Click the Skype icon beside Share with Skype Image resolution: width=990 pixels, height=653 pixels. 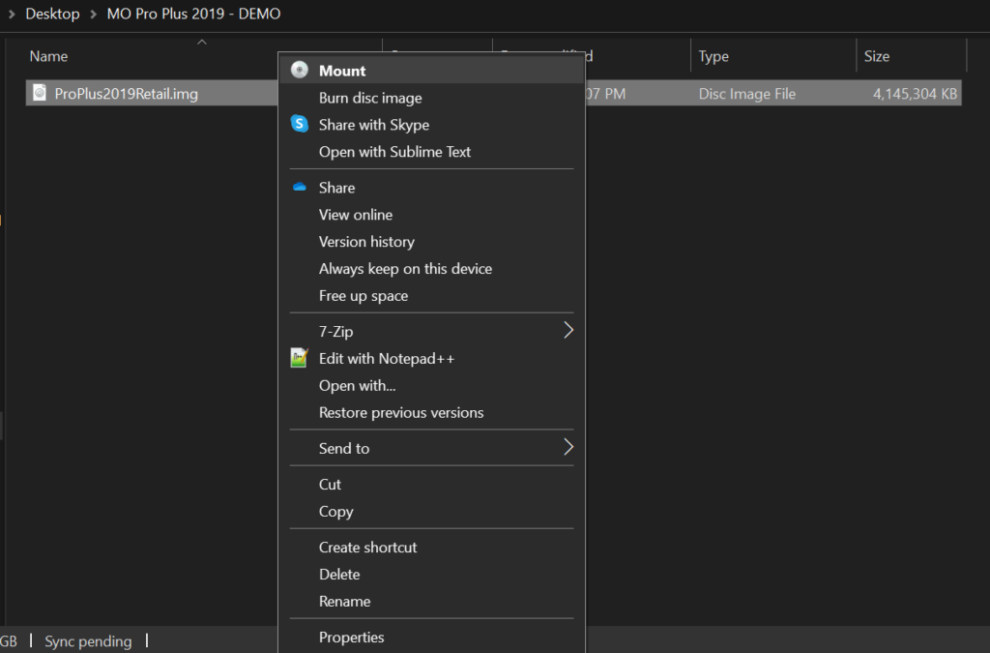pyautogui.click(x=299, y=124)
